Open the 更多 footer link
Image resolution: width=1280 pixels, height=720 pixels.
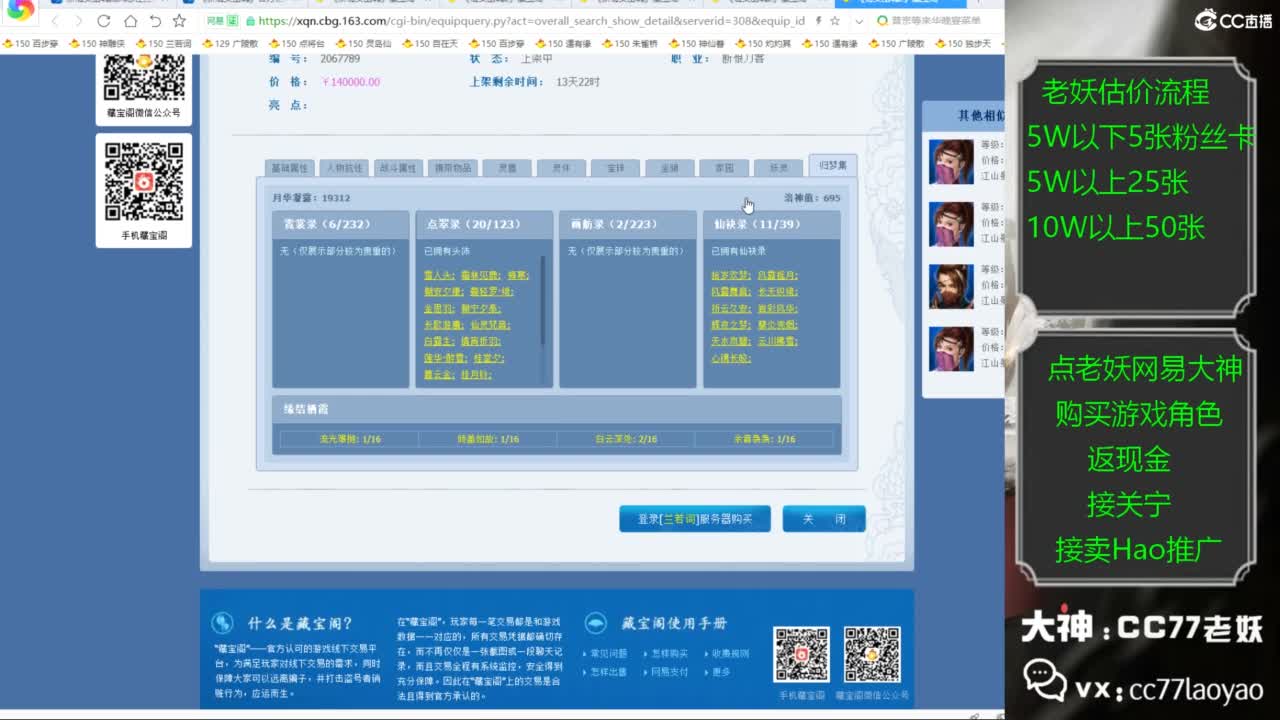(721, 672)
